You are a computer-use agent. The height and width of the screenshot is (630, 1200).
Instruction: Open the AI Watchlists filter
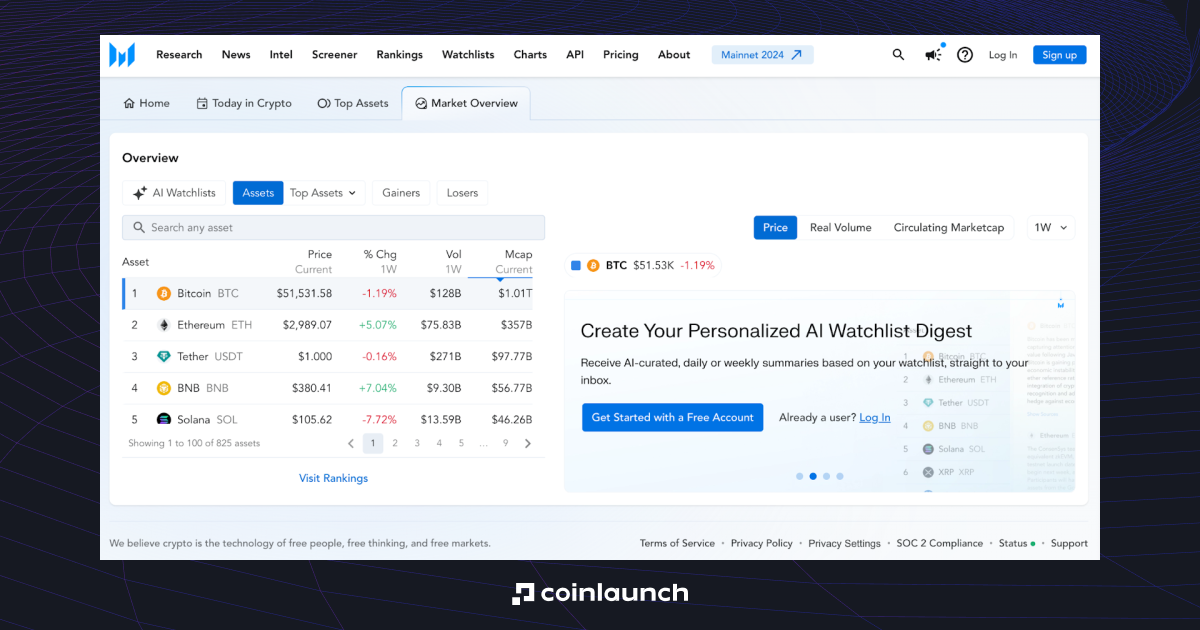[x=174, y=193]
